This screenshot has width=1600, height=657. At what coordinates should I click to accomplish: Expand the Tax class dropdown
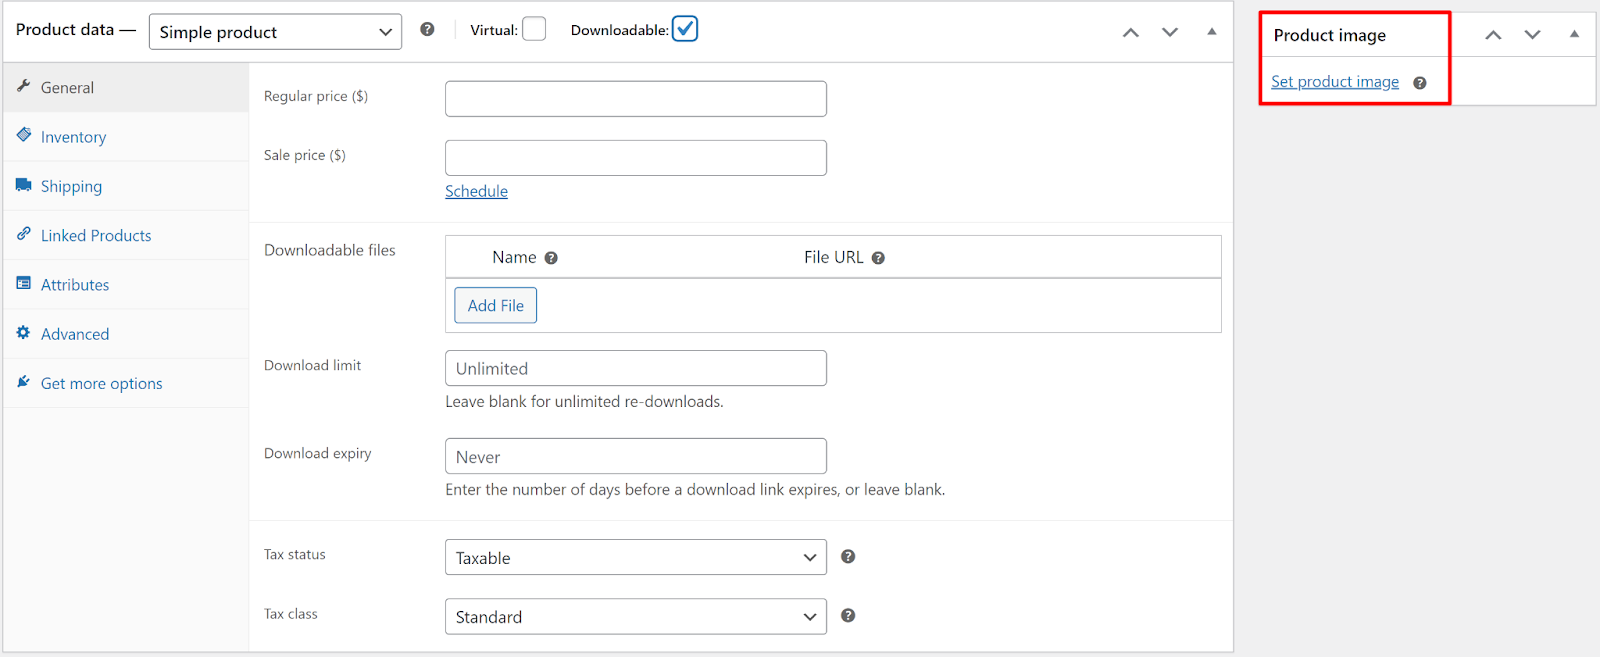point(635,617)
